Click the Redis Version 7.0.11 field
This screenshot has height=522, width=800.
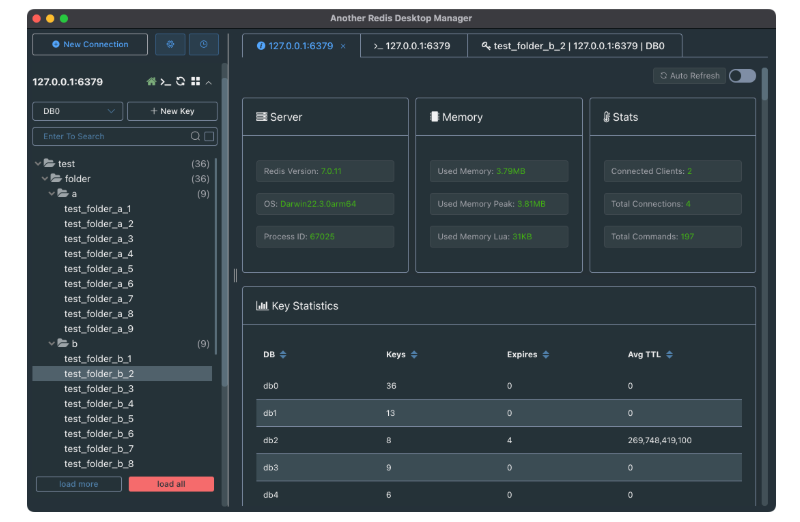(x=325, y=171)
